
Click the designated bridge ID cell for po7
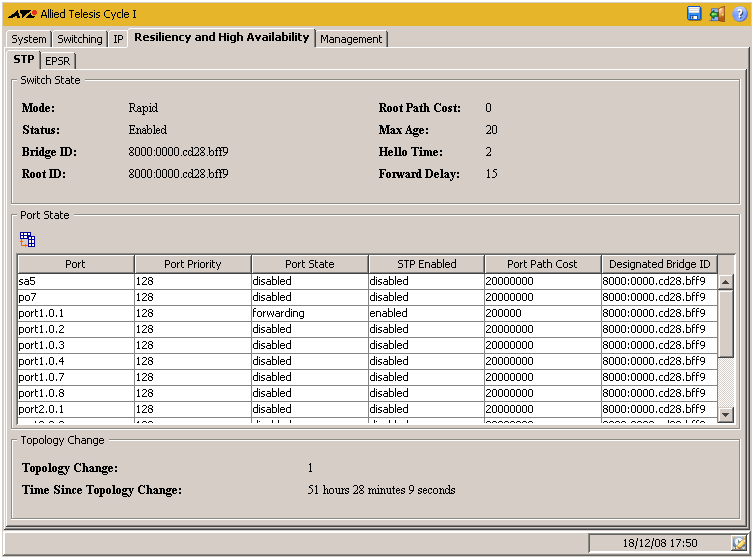(x=659, y=297)
